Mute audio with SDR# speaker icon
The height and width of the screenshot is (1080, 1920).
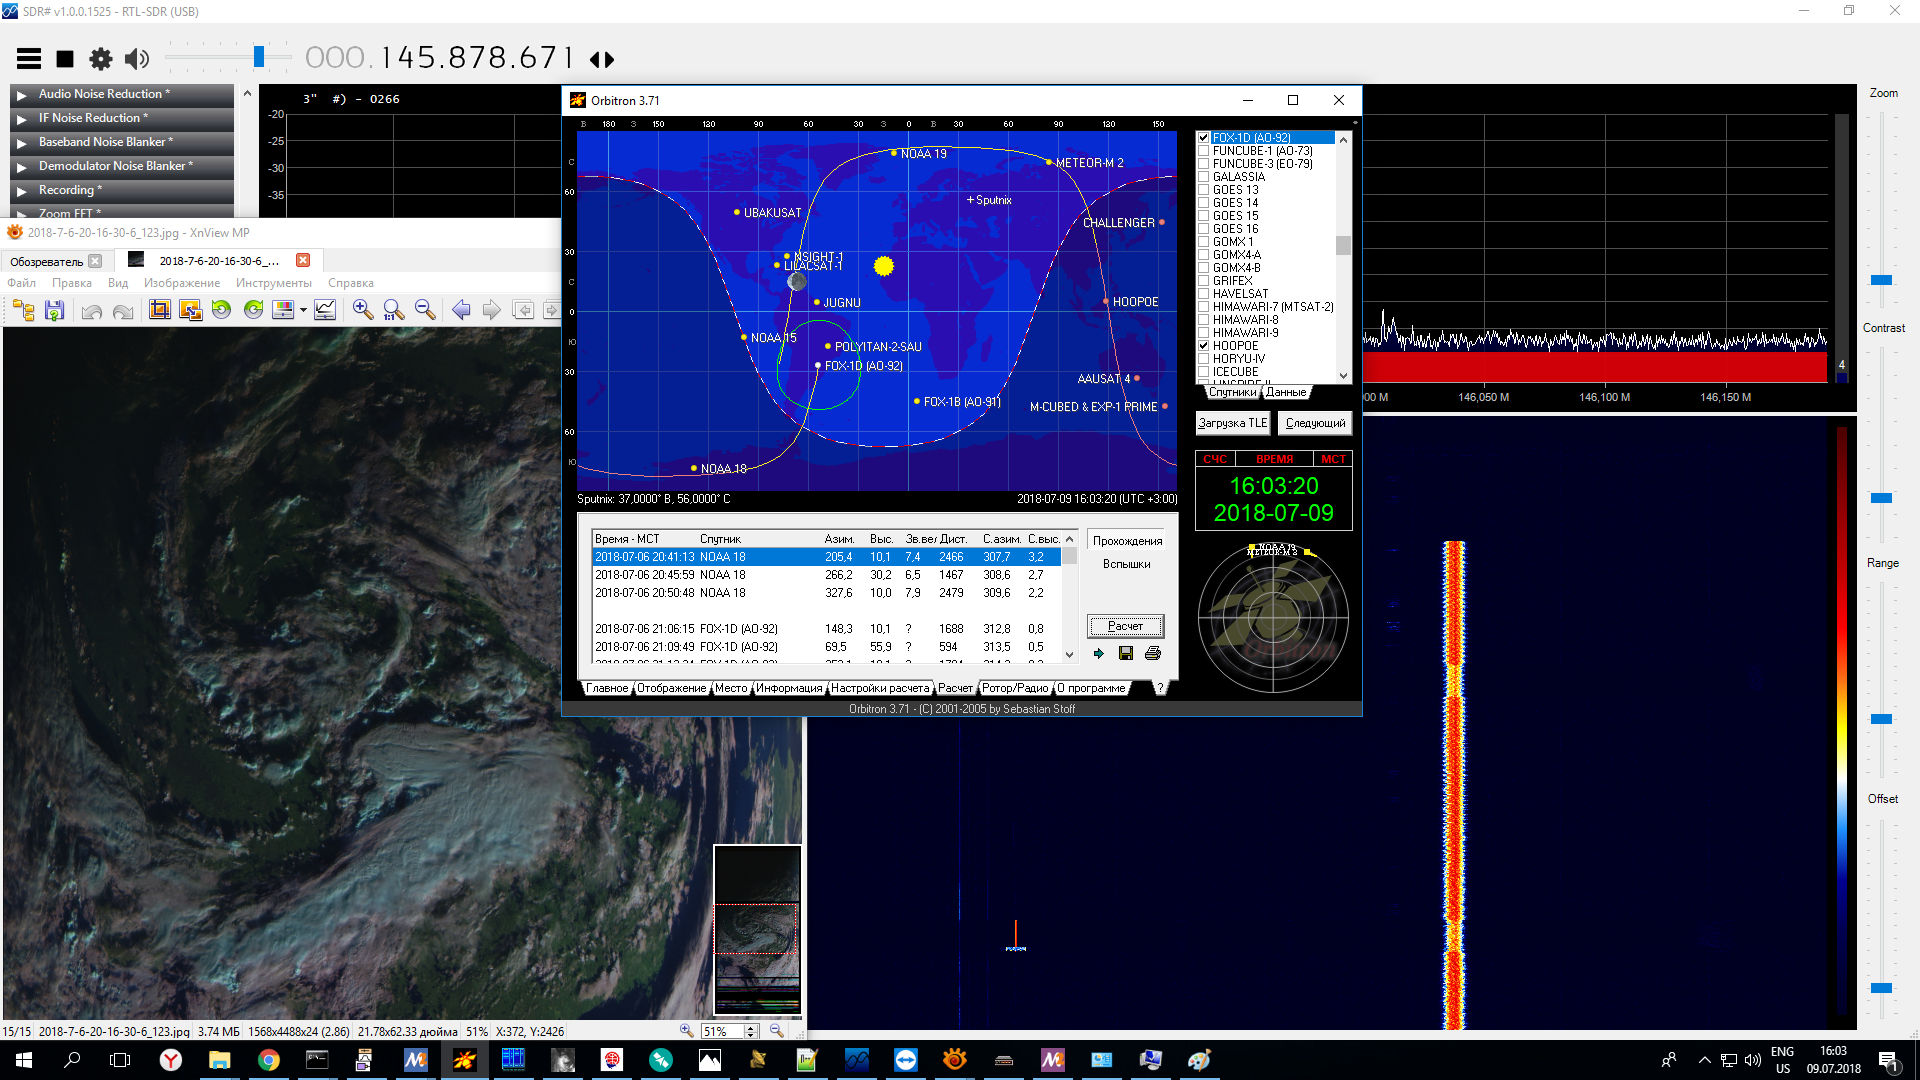tap(137, 59)
